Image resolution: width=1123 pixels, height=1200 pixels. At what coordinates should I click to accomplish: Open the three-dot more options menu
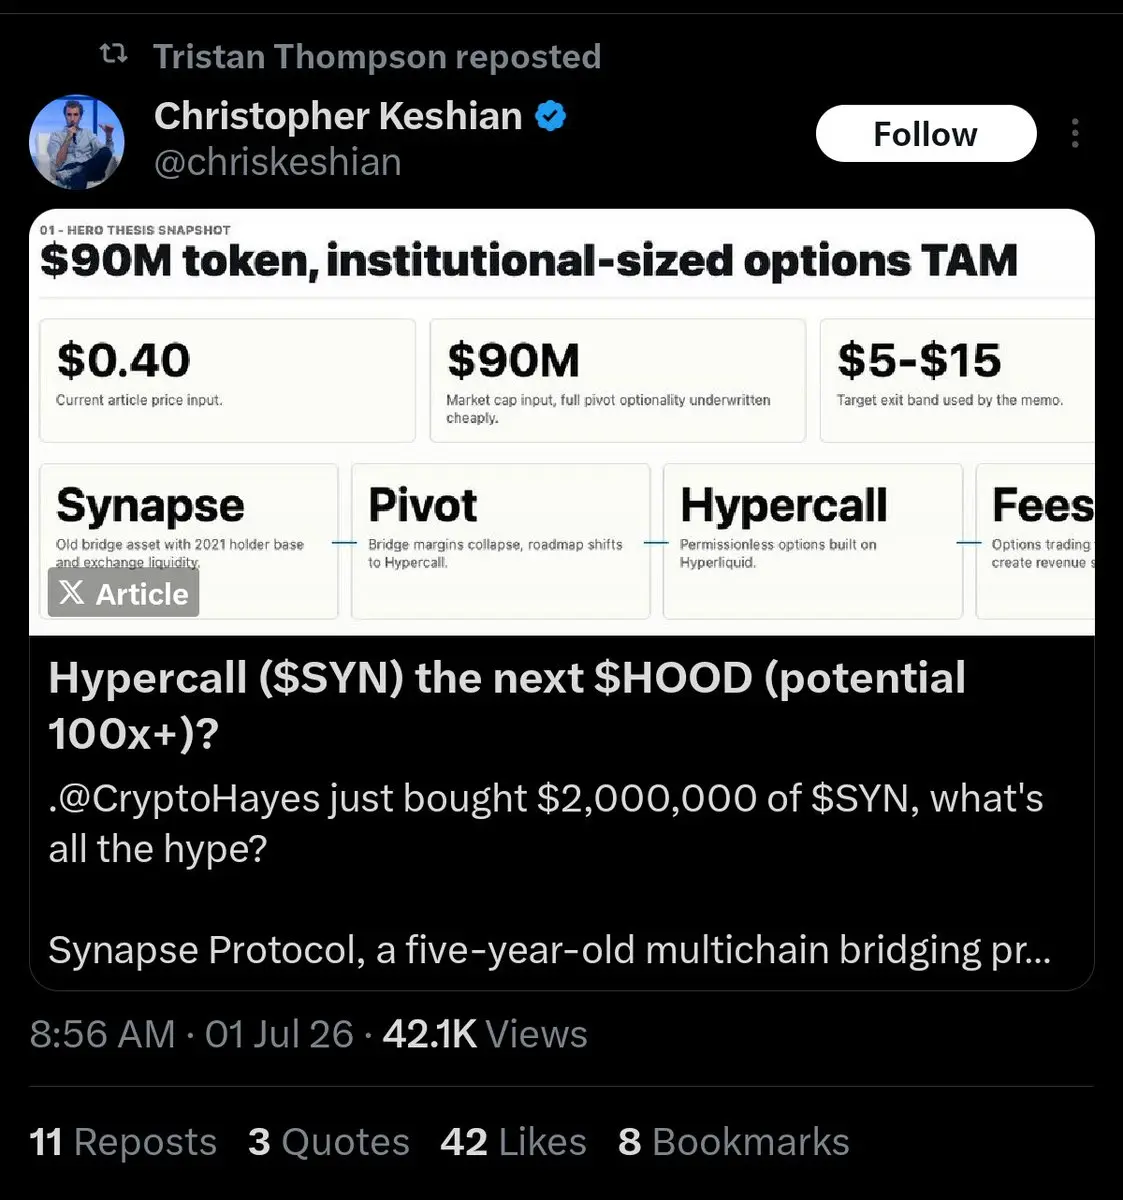click(1075, 133)
